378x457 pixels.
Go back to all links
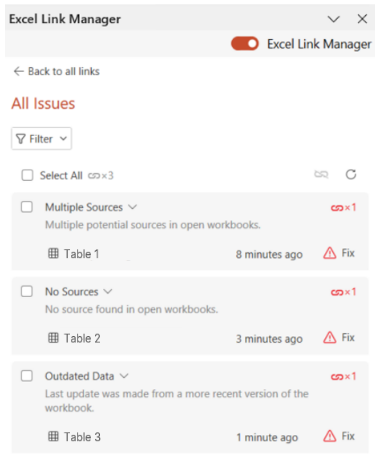pyautogui.click(x=56, y=71)
